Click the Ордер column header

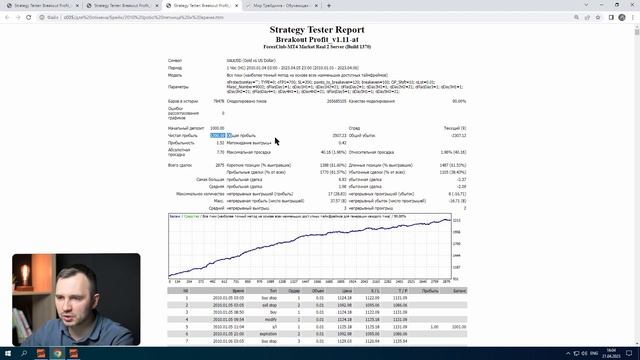pyautogui.click(x=294, y=291)
